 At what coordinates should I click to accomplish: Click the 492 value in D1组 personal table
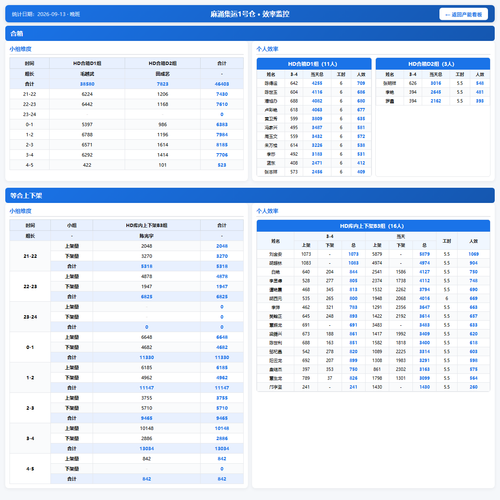click(294, 154)
